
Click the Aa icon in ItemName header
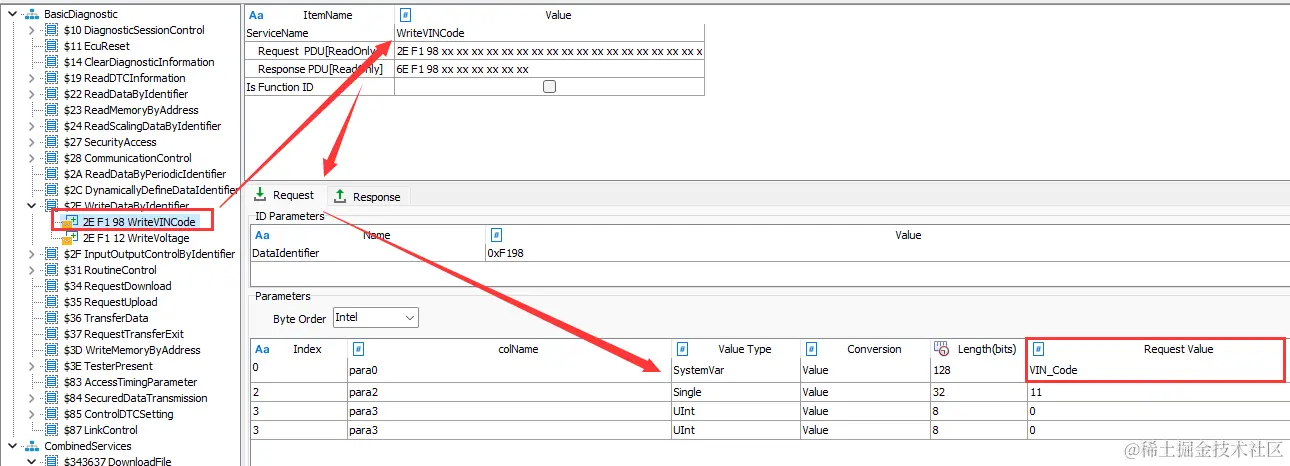pos(257,16)
